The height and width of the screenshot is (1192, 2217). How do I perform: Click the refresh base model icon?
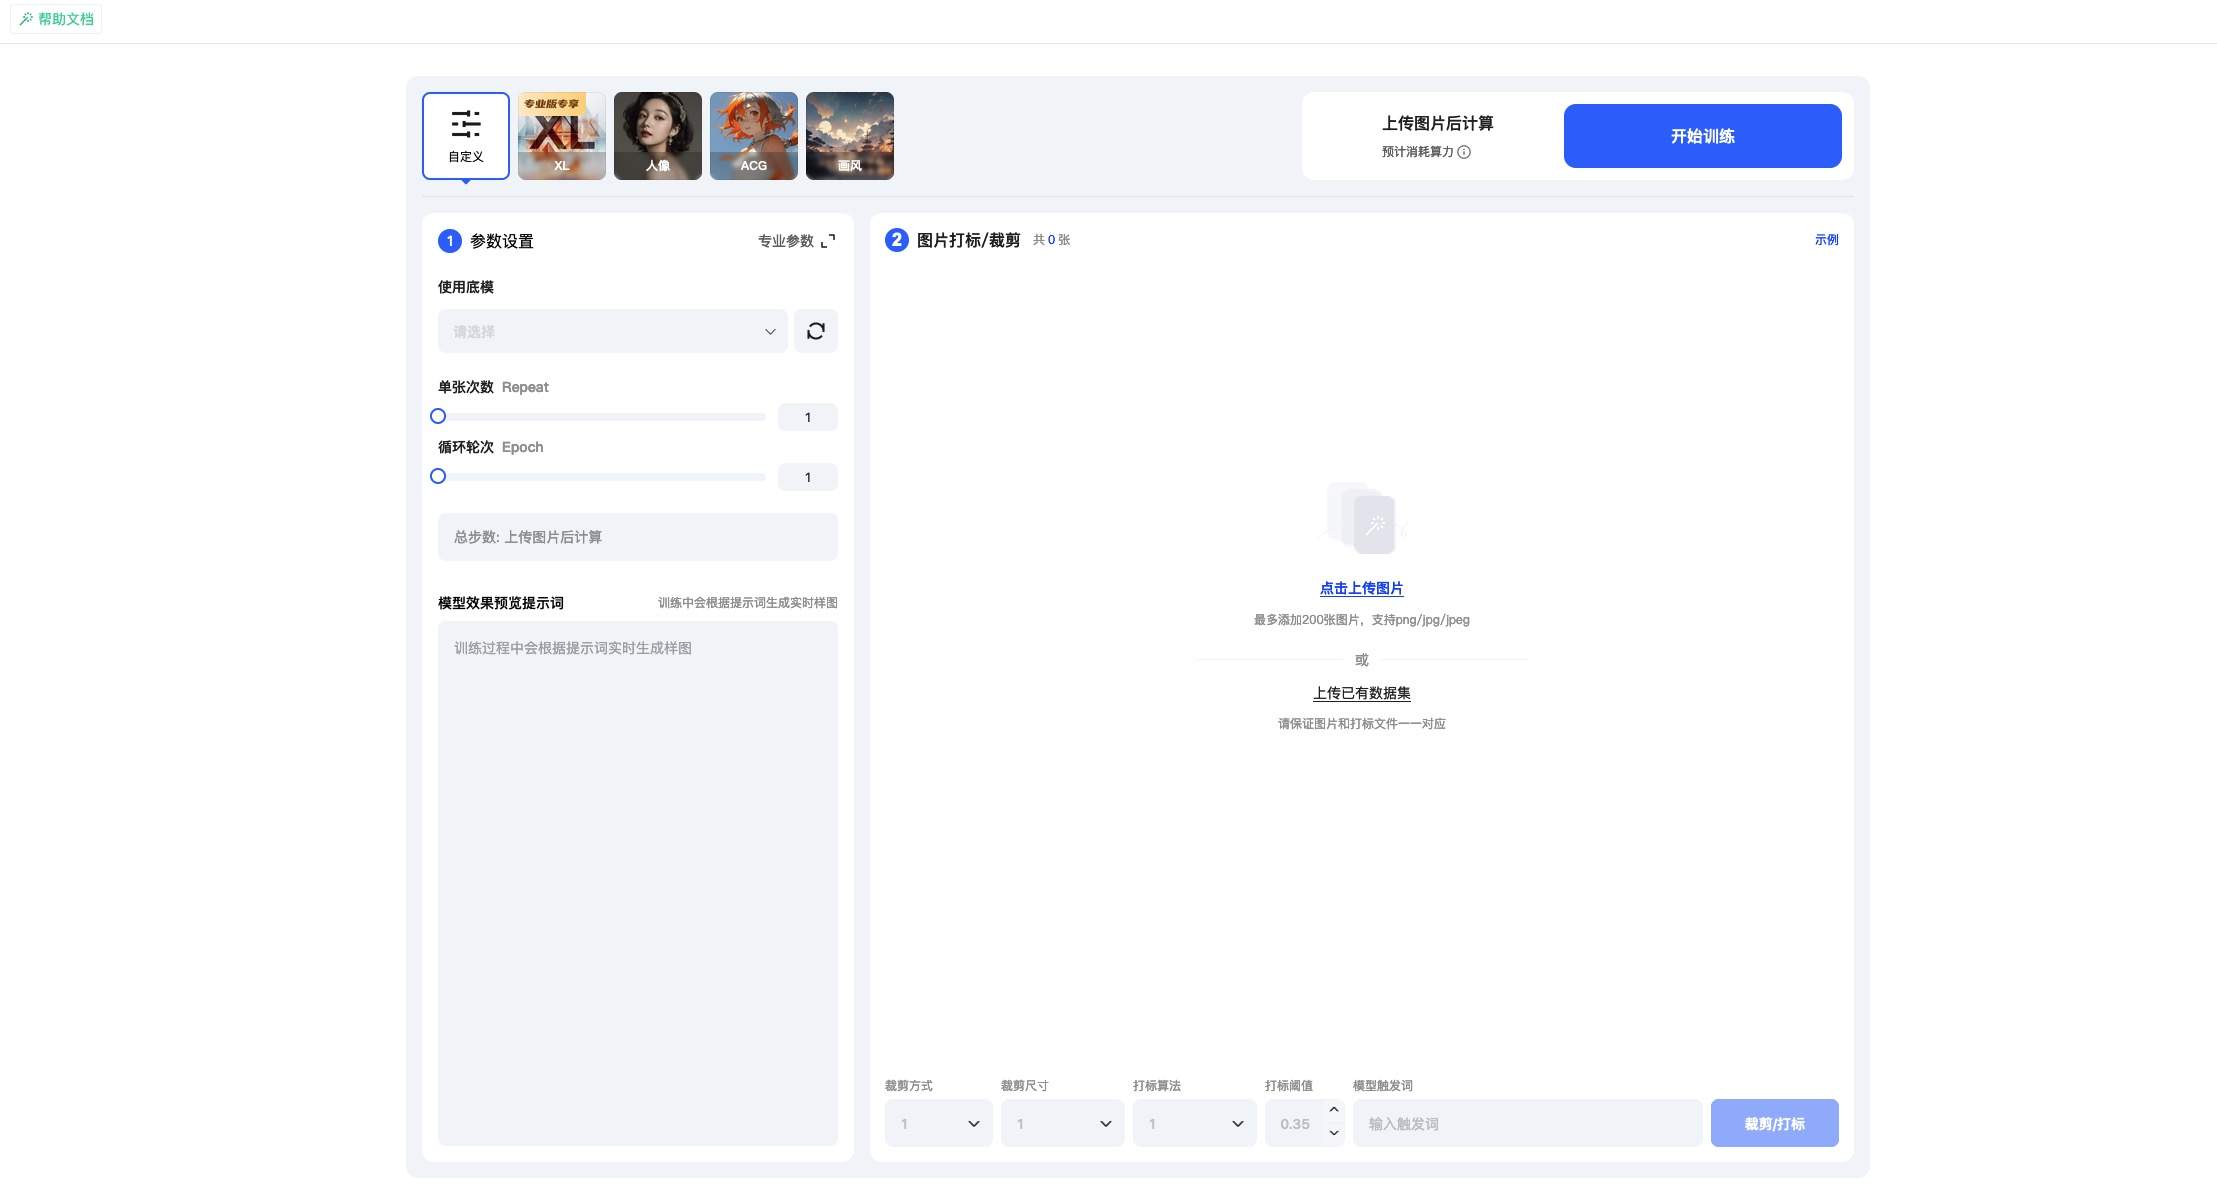point(815,331)
